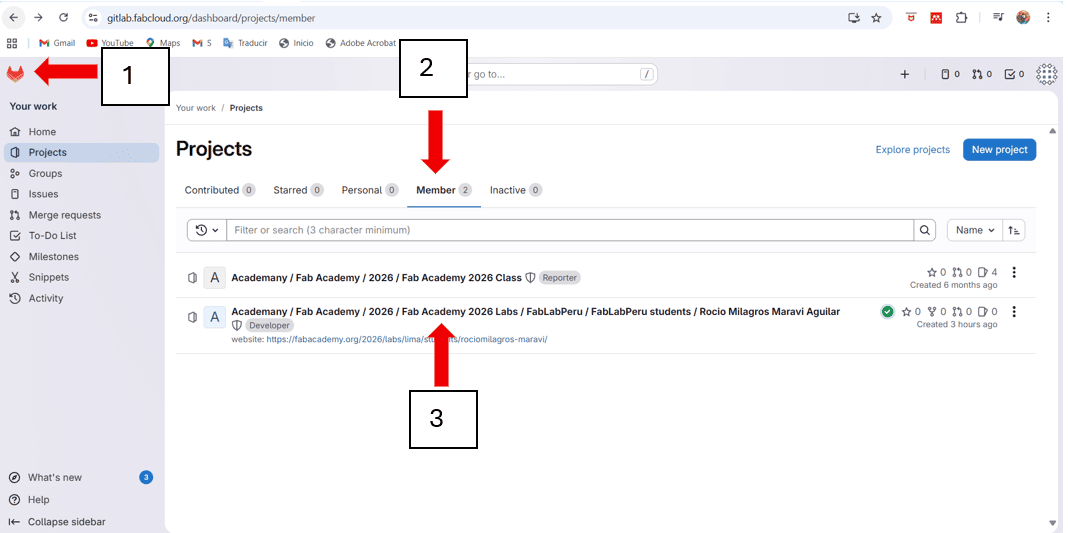This screenshot has width=1068, height=533.
Task: Click issues count 4 on Class project
Action: pos(988,273)
